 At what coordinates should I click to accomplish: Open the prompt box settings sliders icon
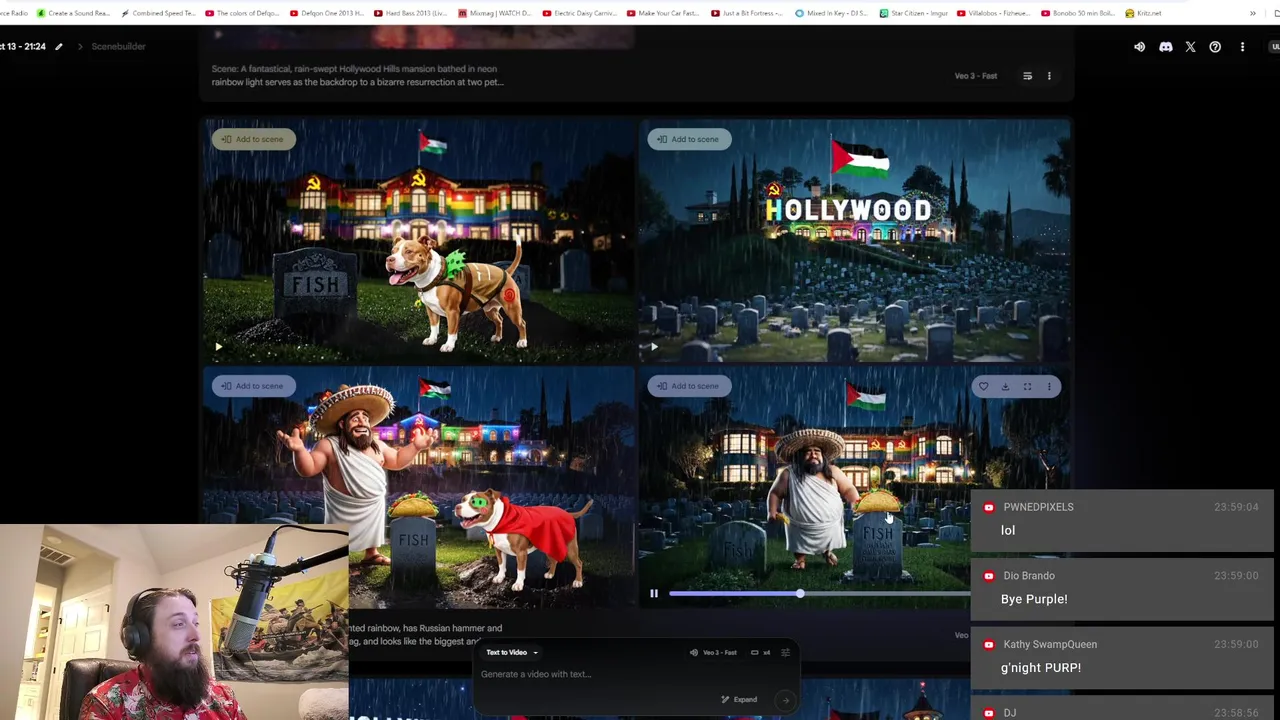[x=785, y=653]
